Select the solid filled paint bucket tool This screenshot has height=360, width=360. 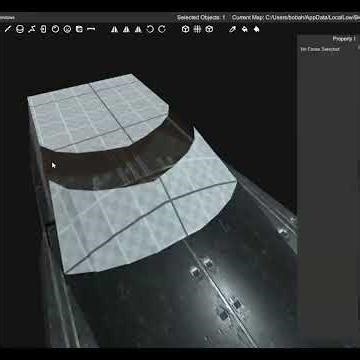pyautogui.click(x=257, y=29)
